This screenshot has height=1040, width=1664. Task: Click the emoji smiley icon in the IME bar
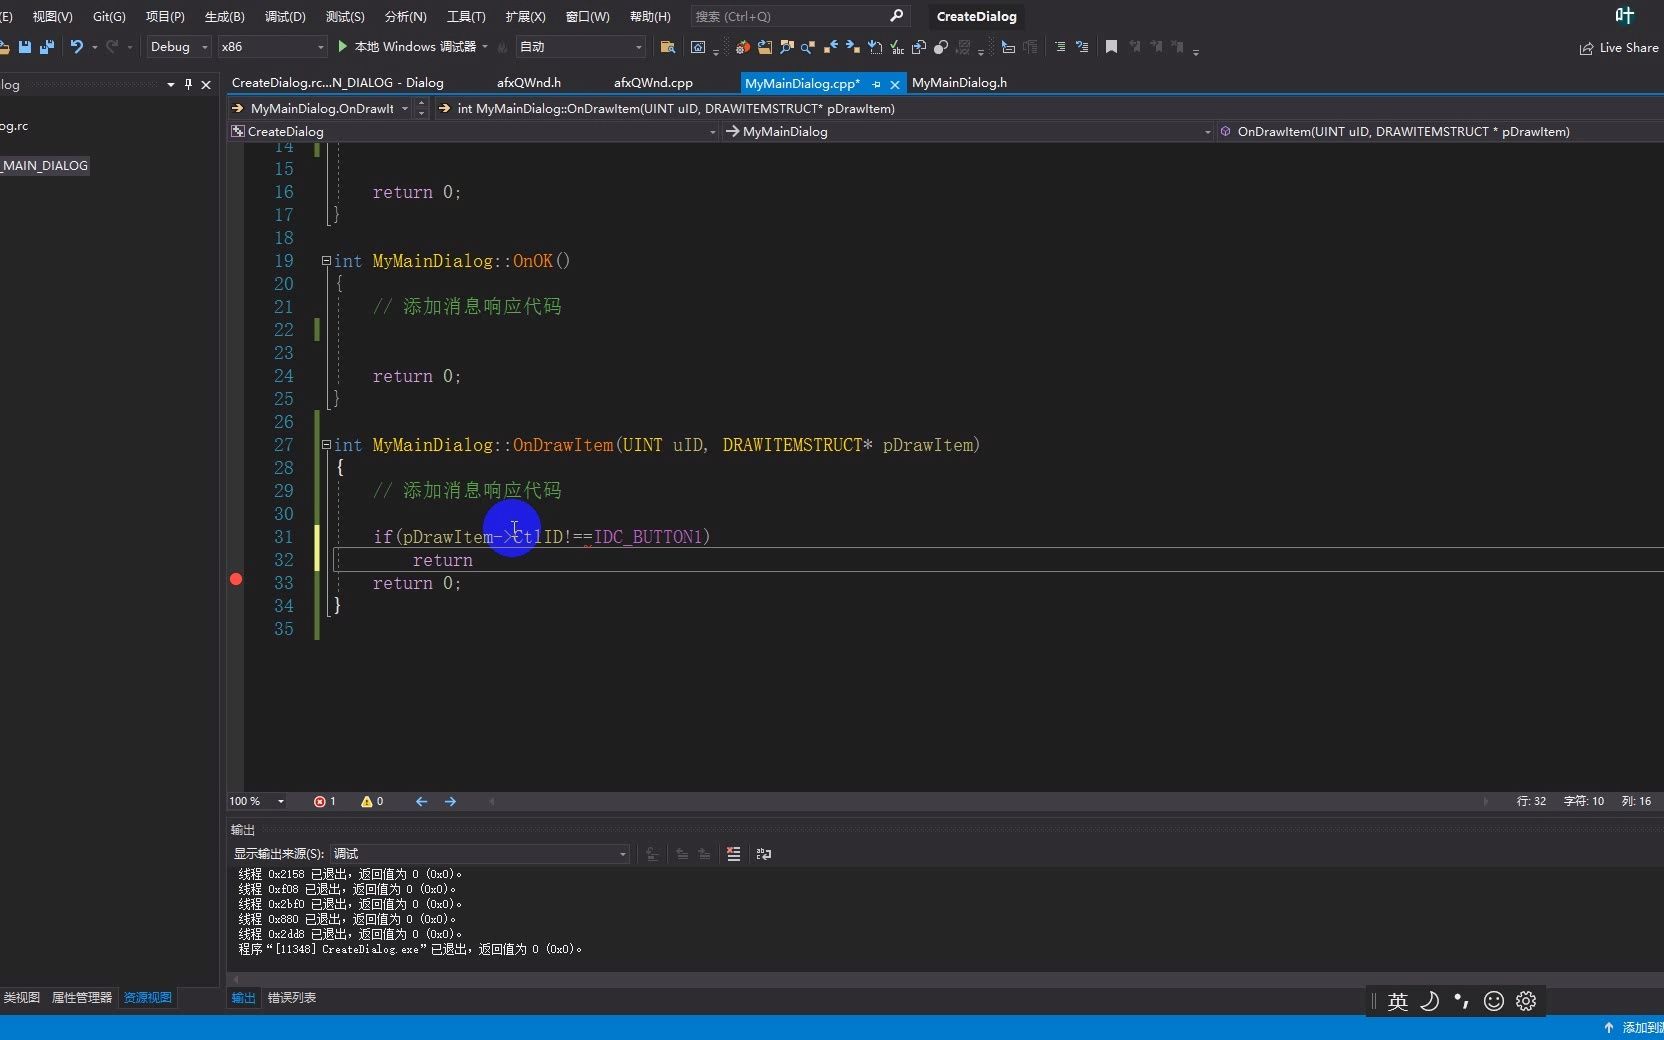(x=1493, y=1001)
